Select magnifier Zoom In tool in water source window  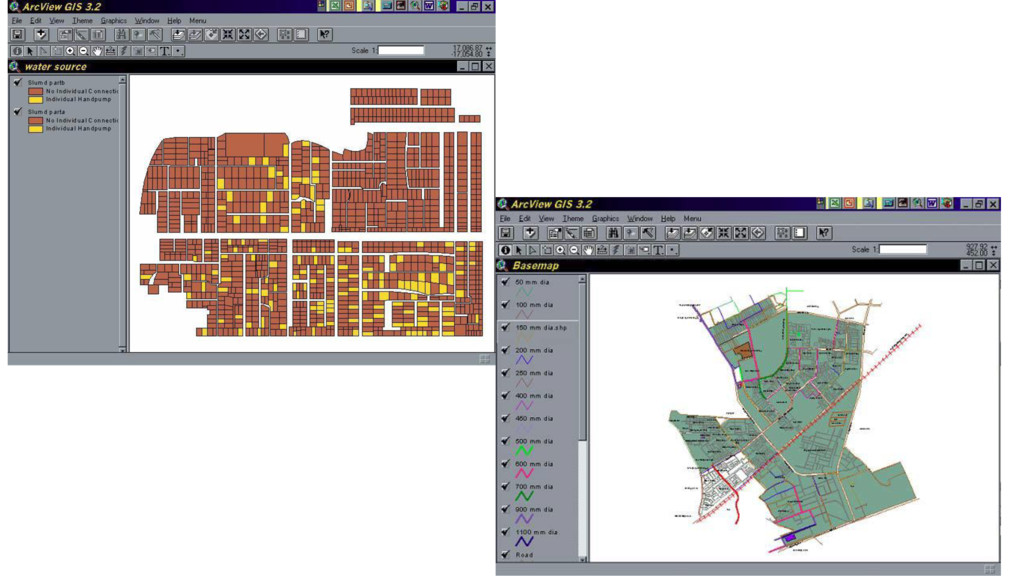click(70, 51)
